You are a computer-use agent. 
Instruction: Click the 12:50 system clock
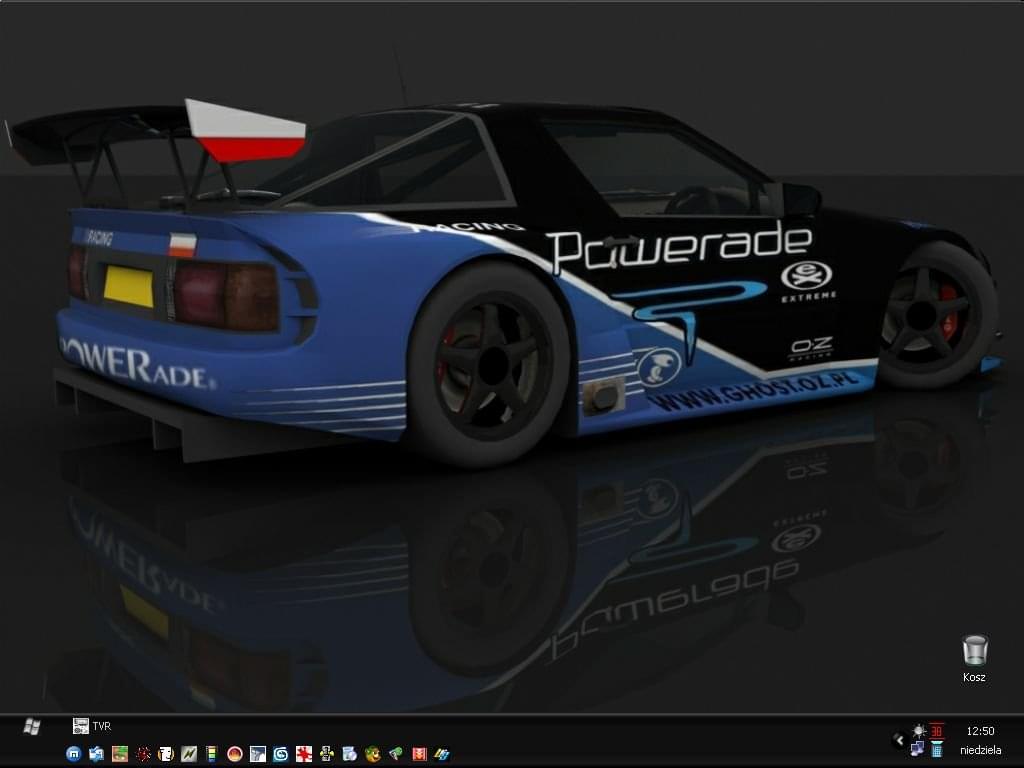[980, 731]
